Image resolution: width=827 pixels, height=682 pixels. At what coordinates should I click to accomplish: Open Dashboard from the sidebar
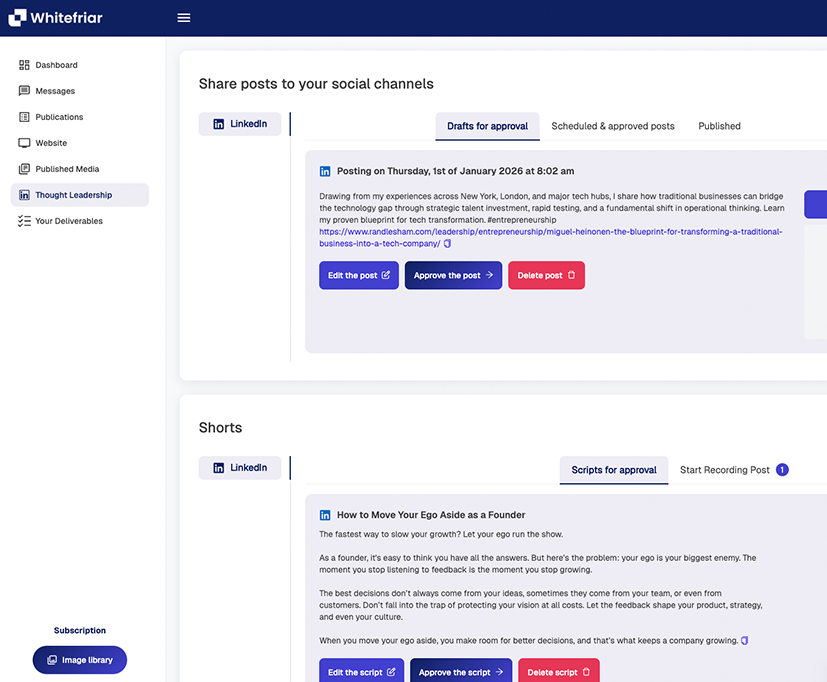pos(56,65)
